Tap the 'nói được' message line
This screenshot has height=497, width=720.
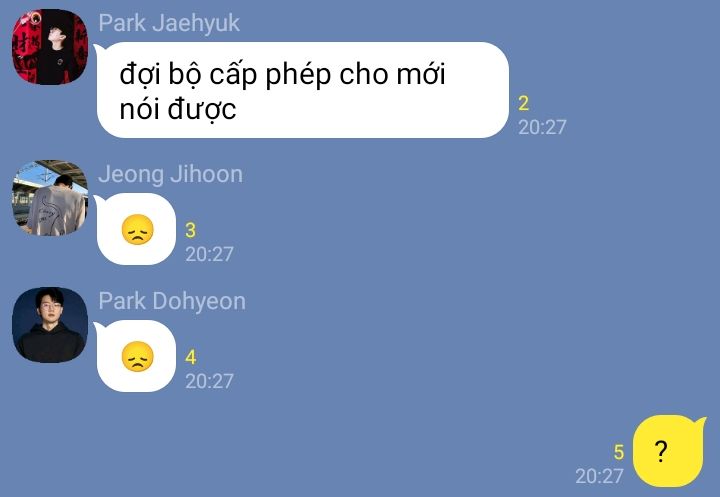point(178,110)
